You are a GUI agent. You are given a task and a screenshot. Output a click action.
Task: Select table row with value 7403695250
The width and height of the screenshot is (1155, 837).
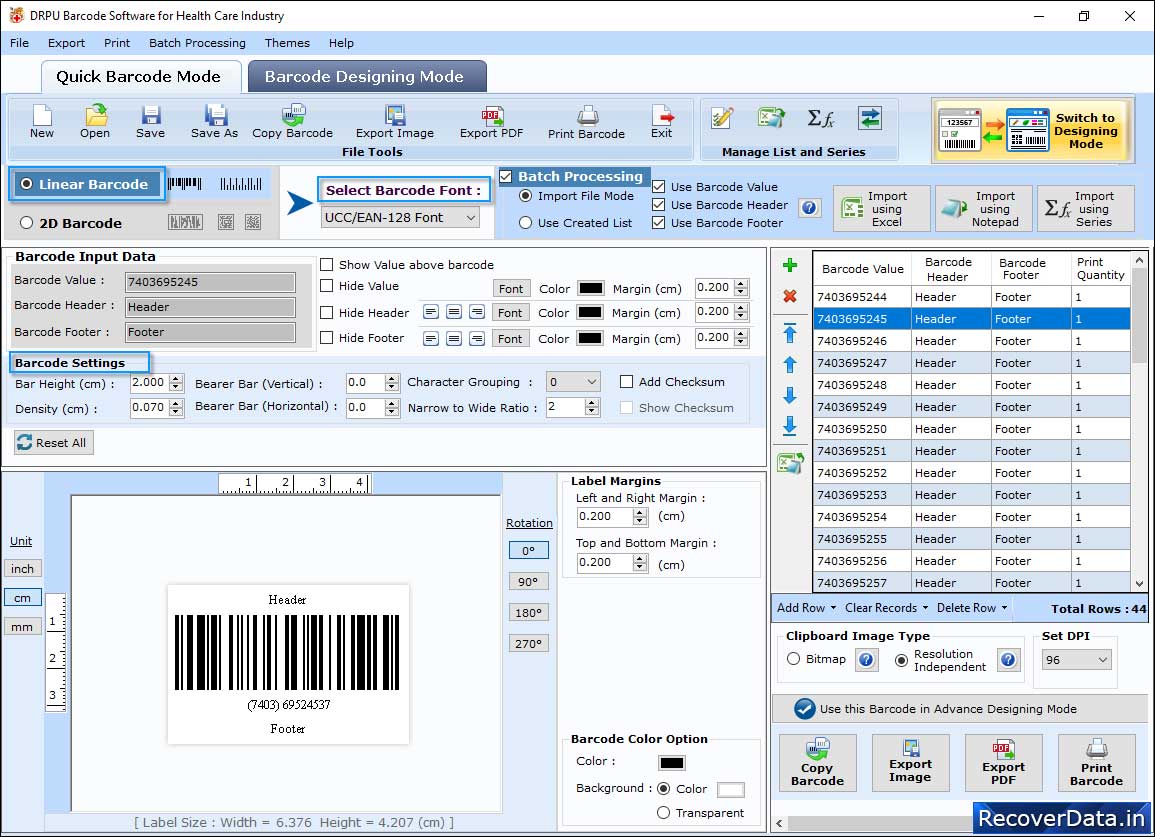(x=972, y=429)
